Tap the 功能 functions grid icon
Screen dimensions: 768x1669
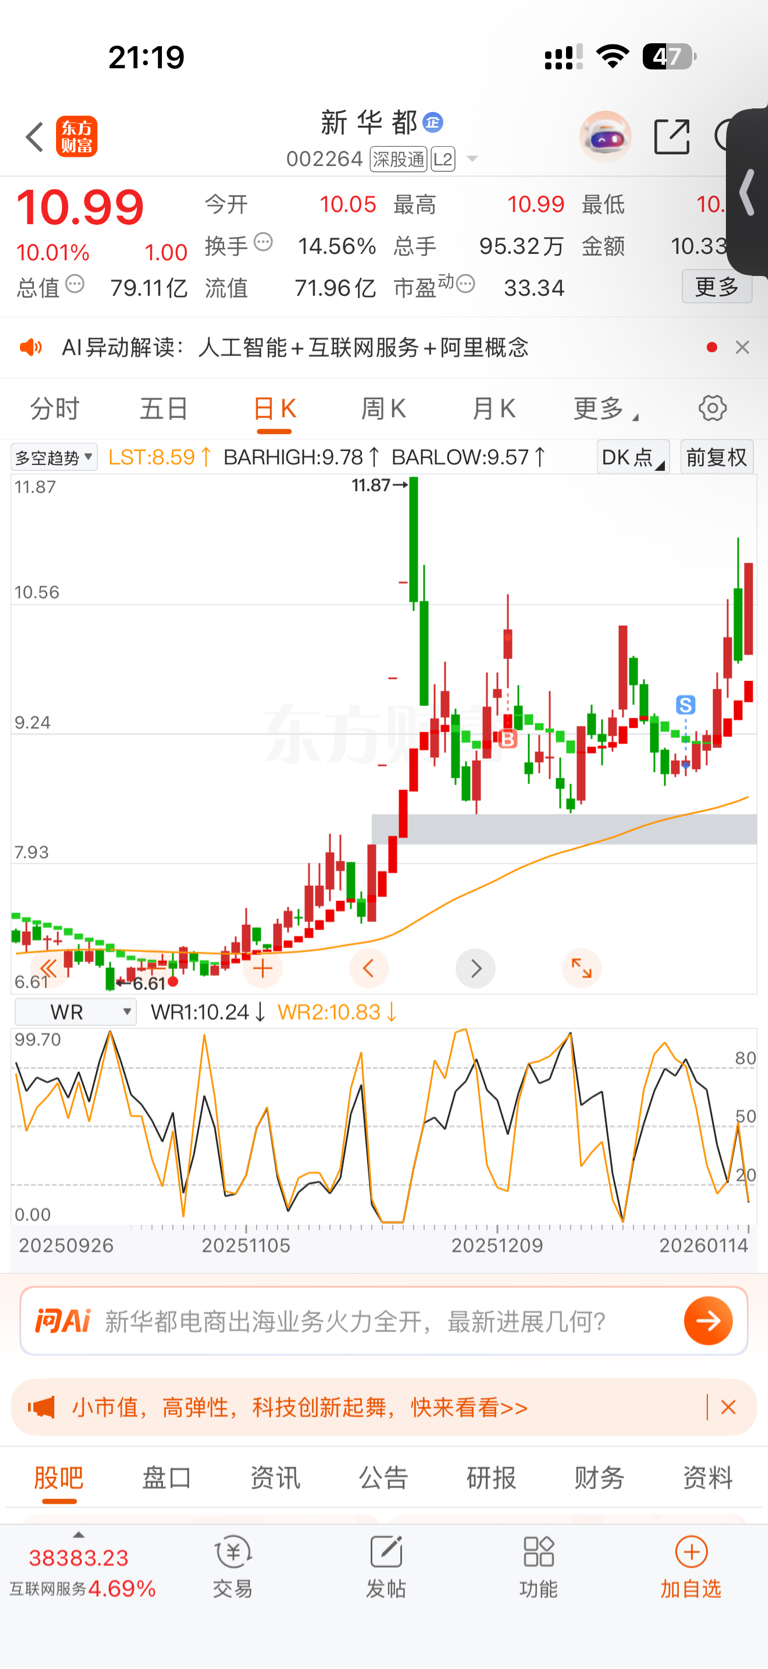pos(538,1567)
